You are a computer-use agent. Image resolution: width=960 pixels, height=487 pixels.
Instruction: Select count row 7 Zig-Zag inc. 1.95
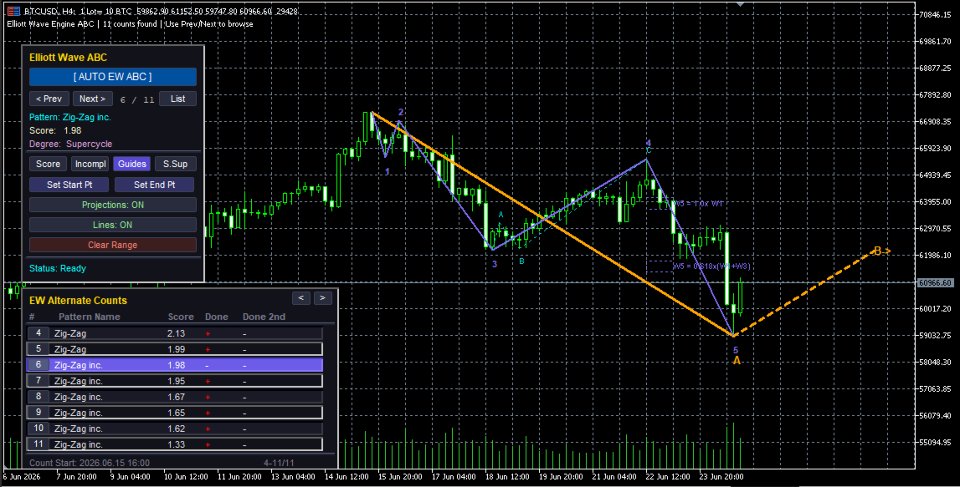click(x=174, y=381)
